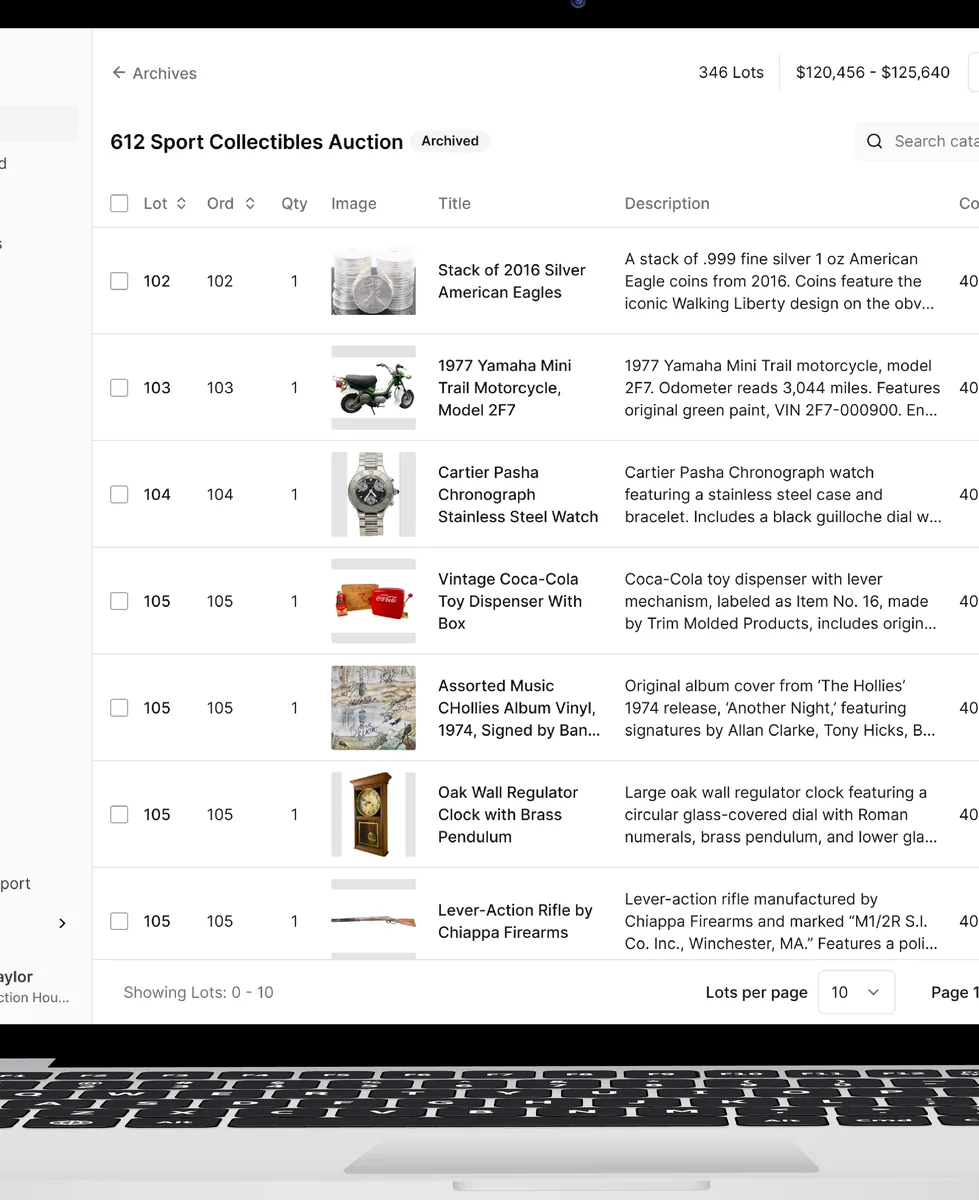Click description of large oak regulator clock
Screen dimensions: 979x1200
click(x=781, y=814)
